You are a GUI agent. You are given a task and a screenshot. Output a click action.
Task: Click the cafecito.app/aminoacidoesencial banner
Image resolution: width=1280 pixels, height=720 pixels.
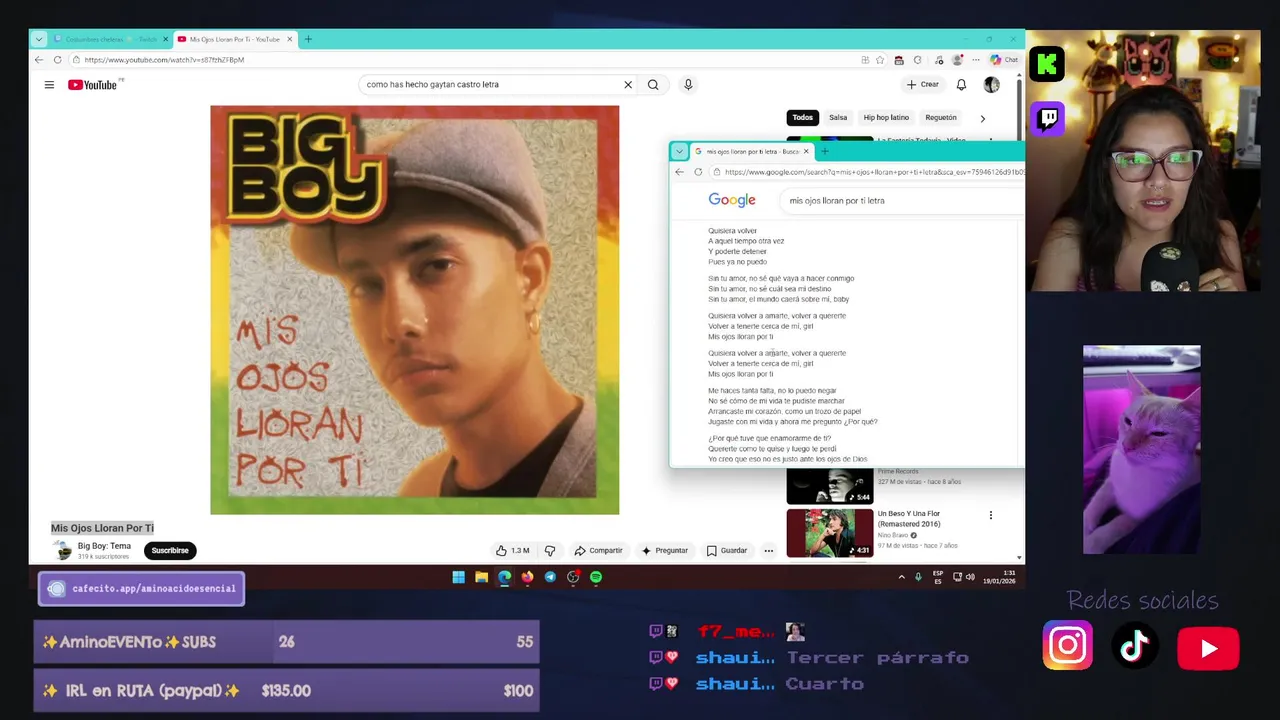pos(141,588)
